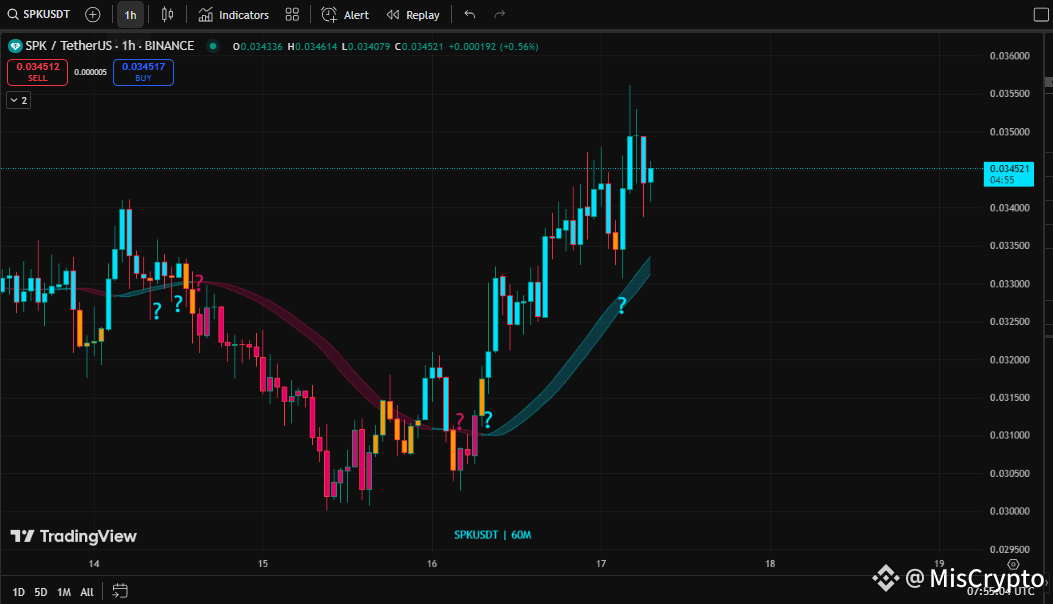Click the open value O0.034336 in legend
Image resolution: width=1053 pixels, height=604 pixels.
pyautogui.click(x=257, y=46)
